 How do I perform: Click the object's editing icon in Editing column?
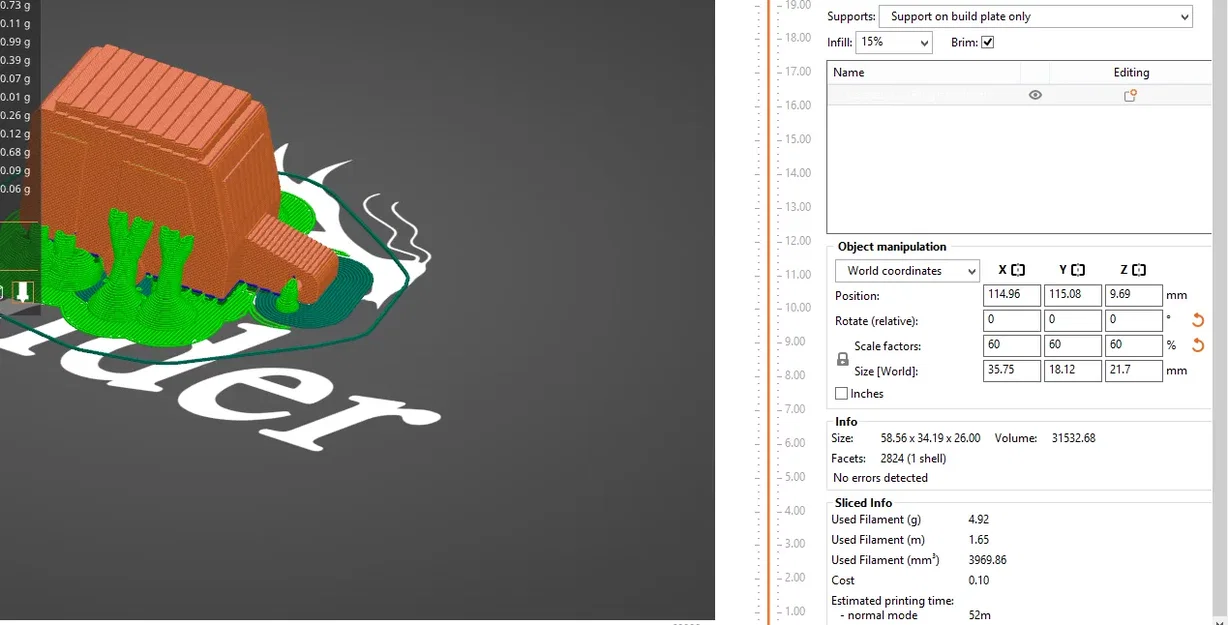[x=1130, y=95]
